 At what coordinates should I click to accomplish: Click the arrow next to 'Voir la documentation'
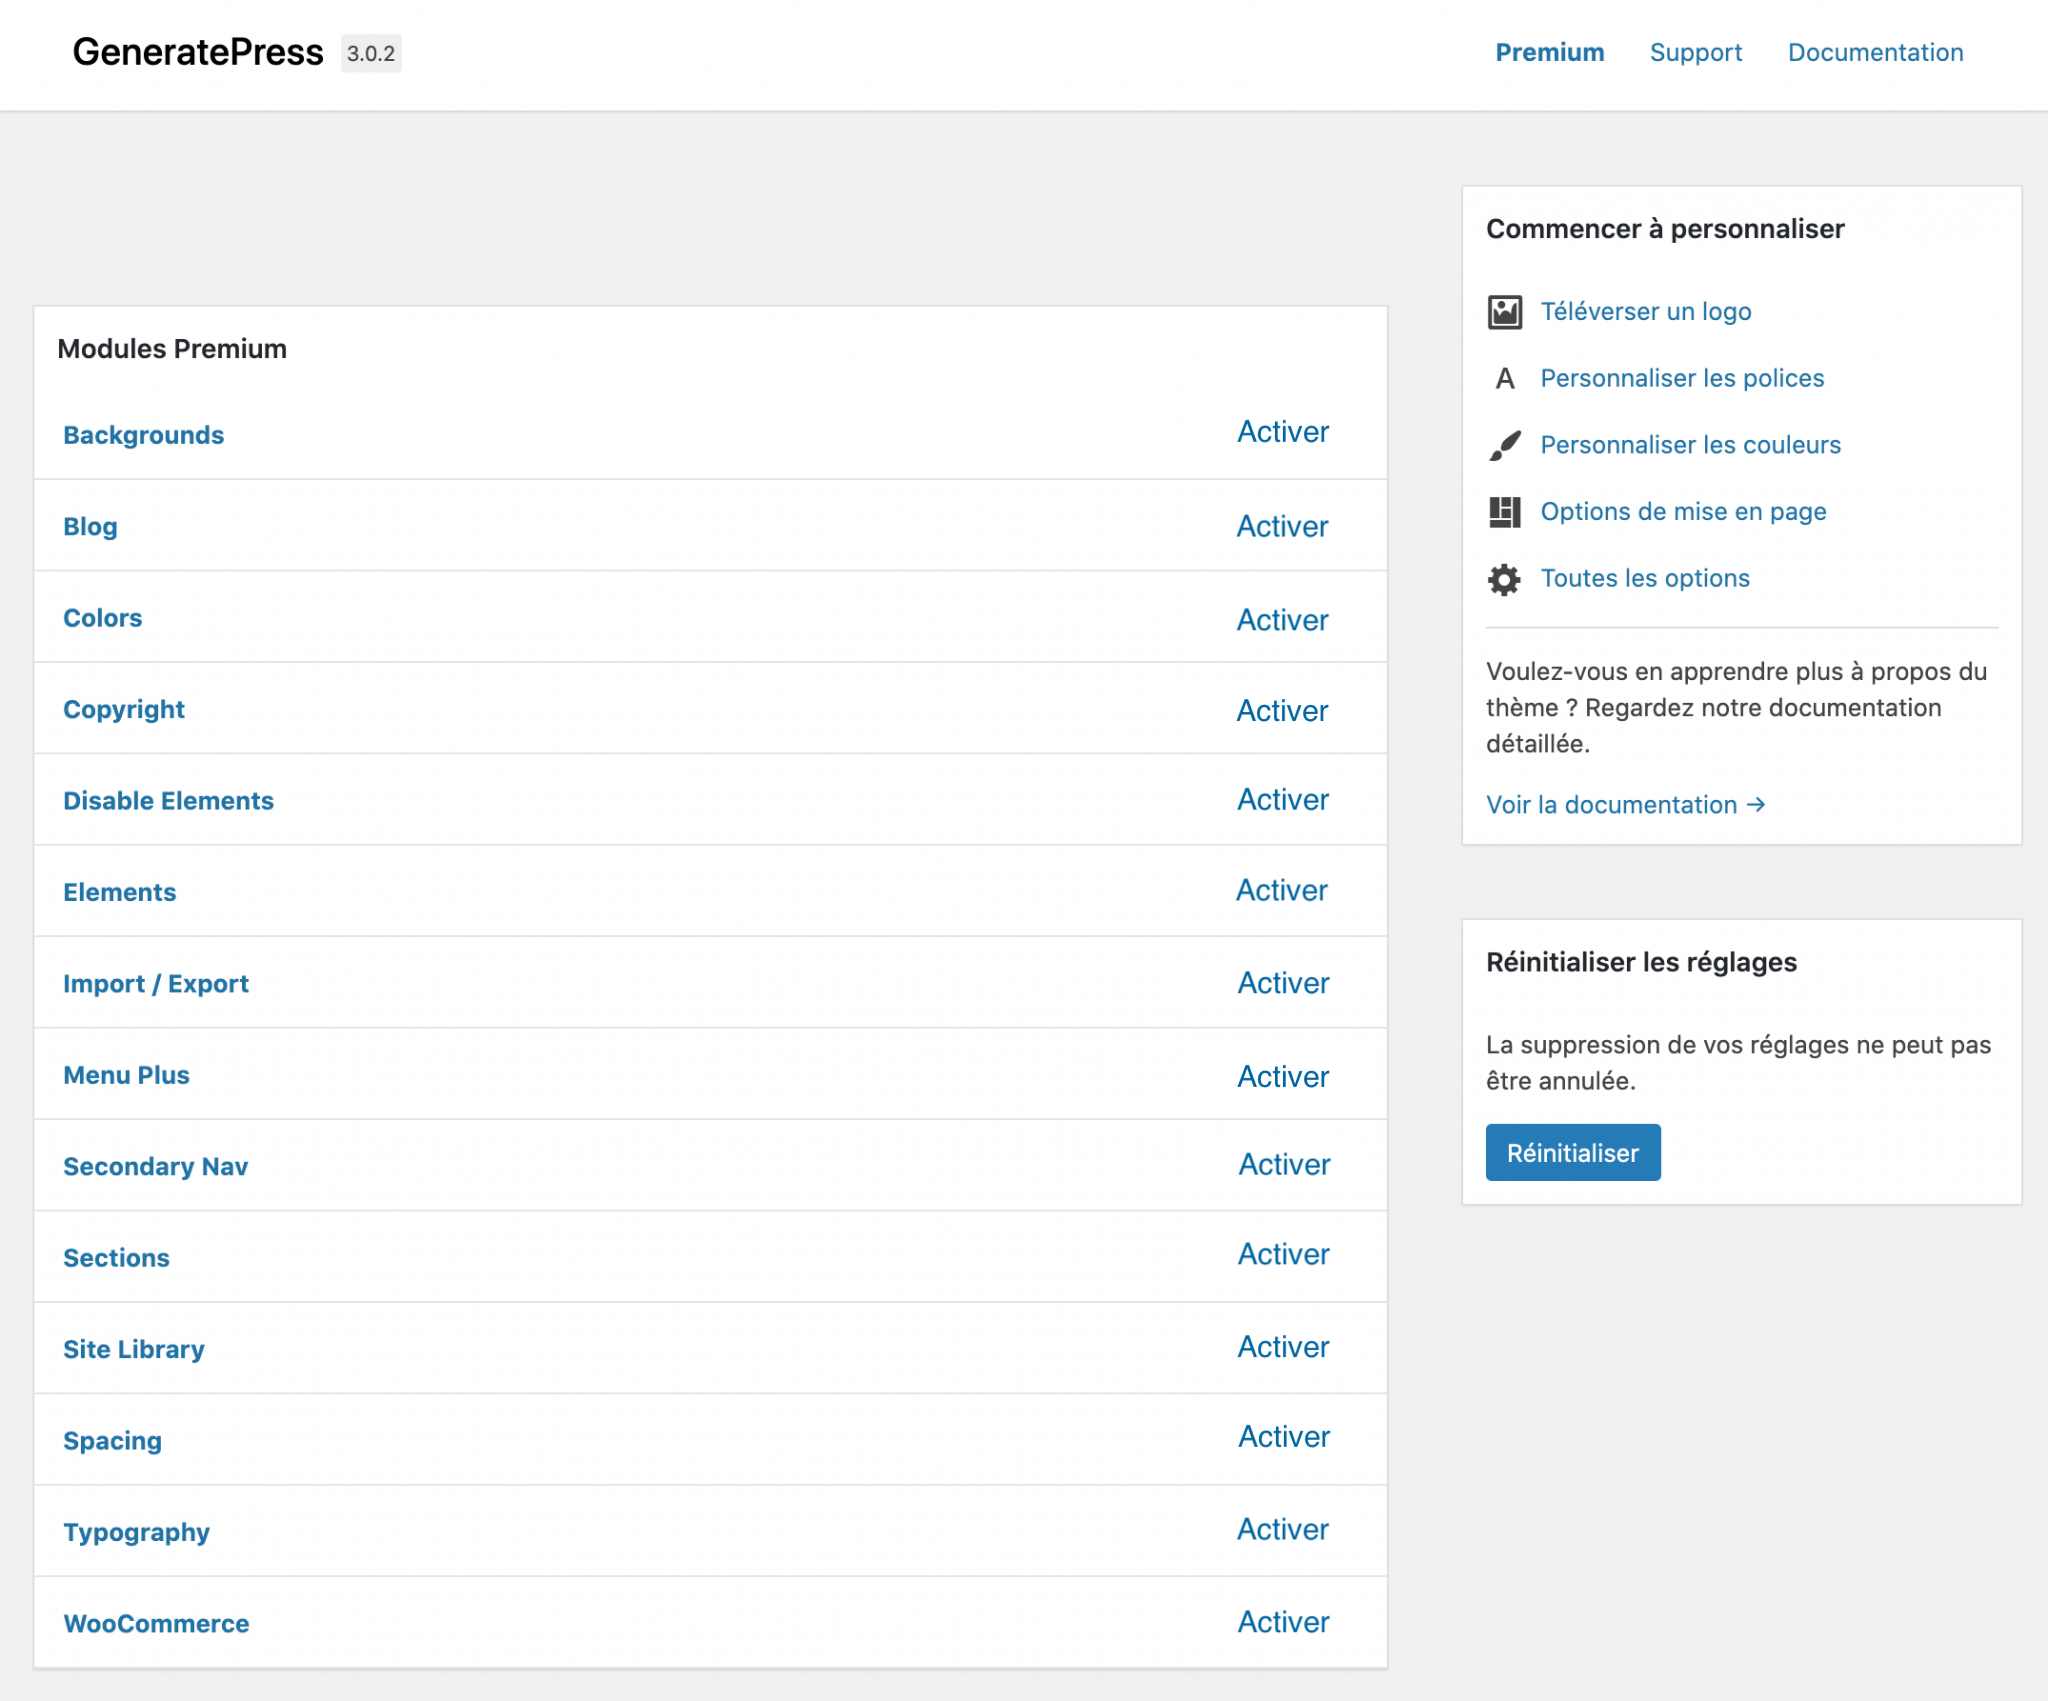point(1756,804)
